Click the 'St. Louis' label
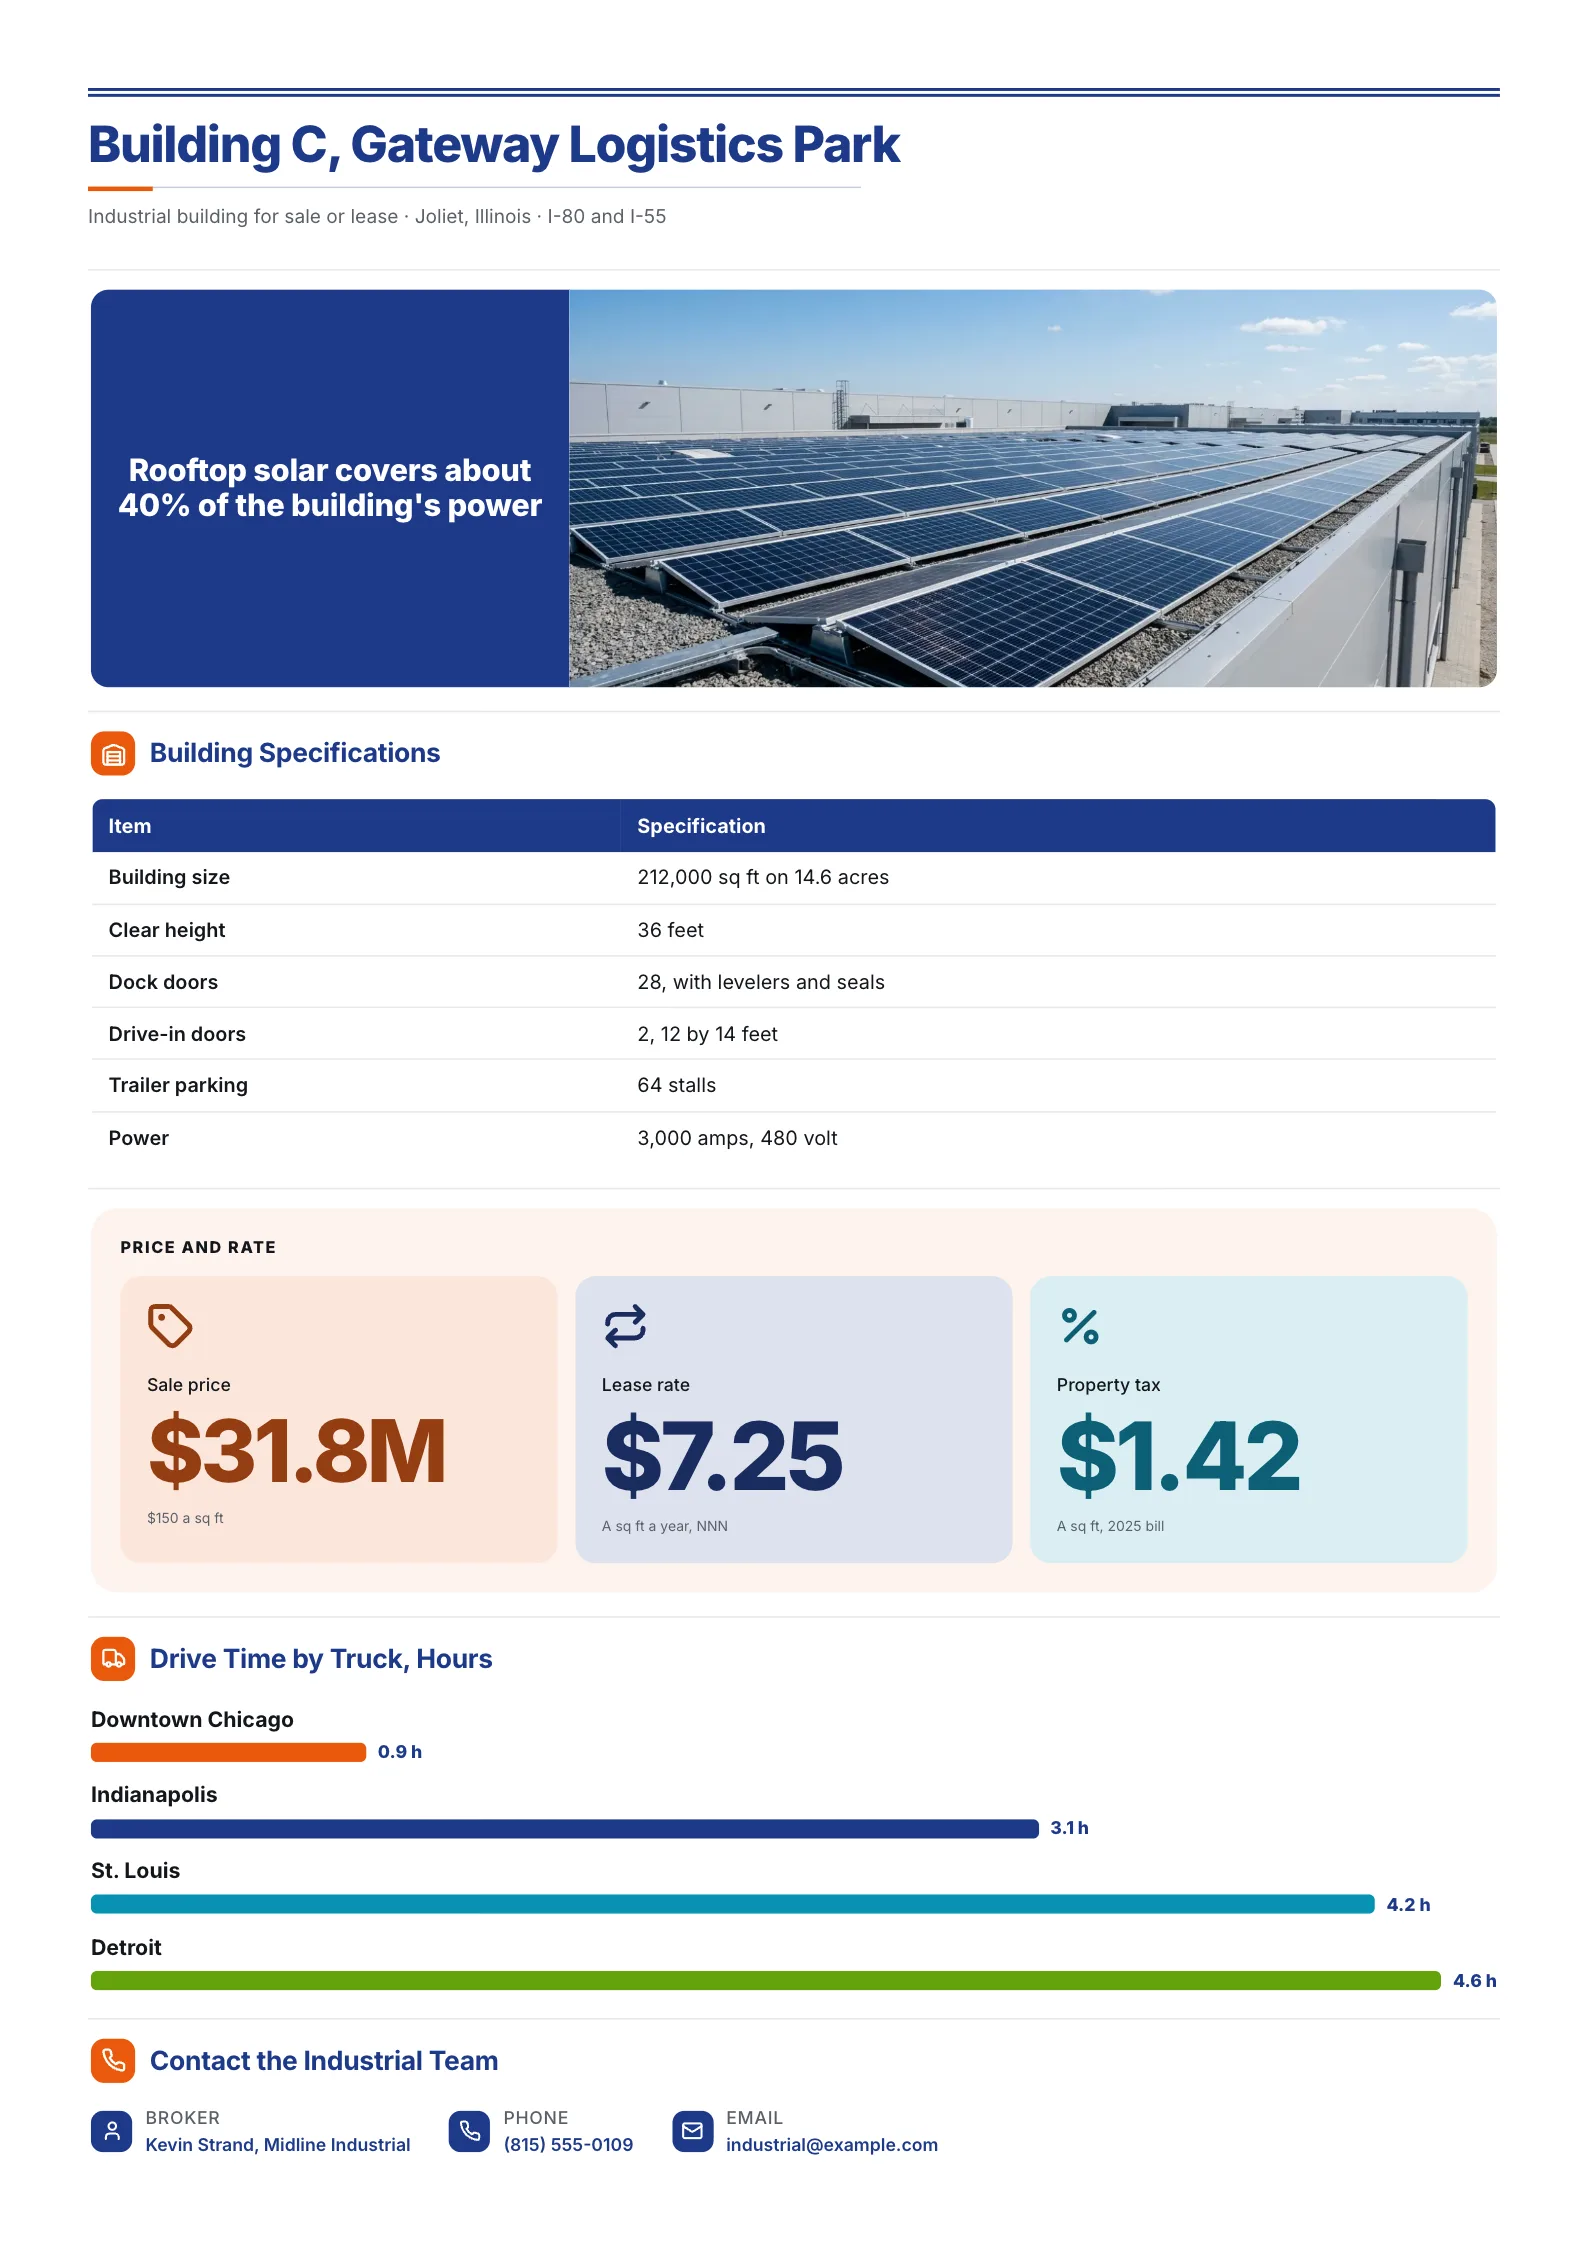 [135, 1871]
